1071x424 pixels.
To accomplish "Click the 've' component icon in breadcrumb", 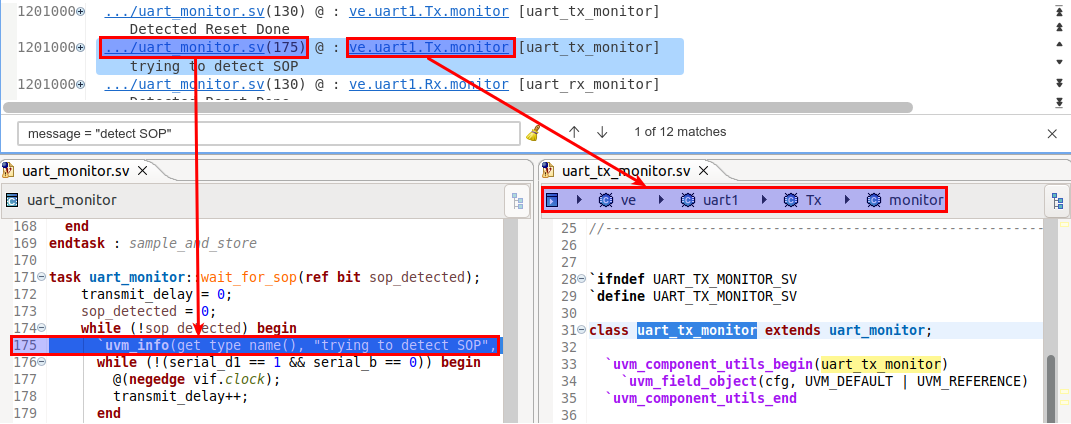I will (x=605, y=201).
